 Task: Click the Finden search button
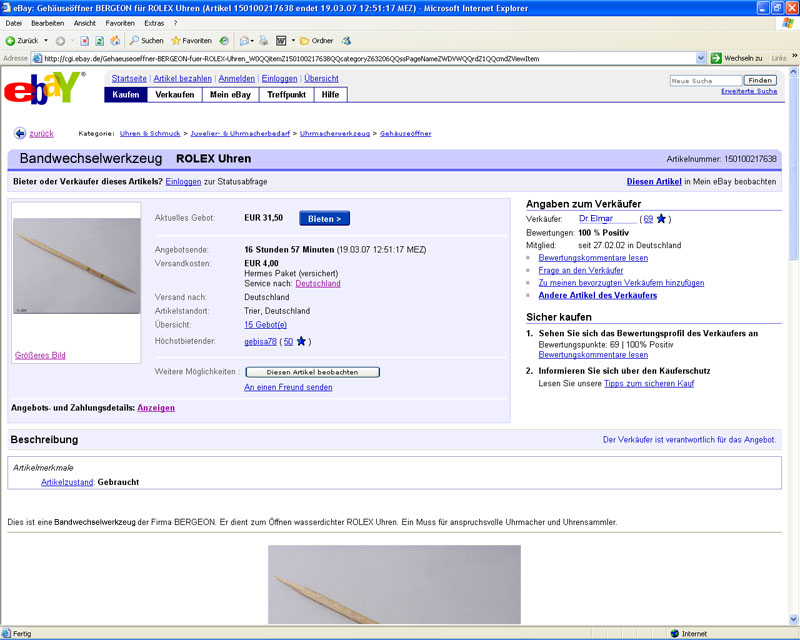click(x=760, y=81)
